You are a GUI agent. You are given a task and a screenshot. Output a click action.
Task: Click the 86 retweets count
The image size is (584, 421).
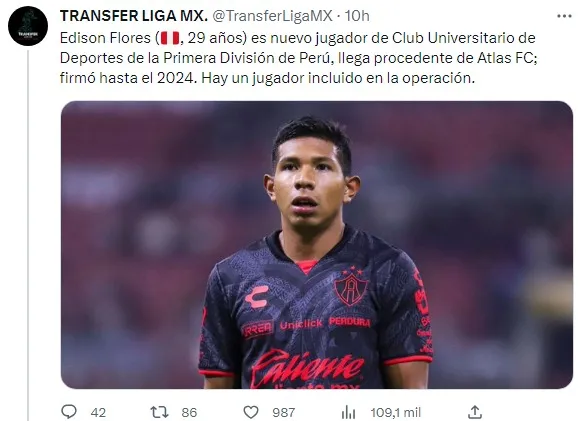click(x=189, y=412)
